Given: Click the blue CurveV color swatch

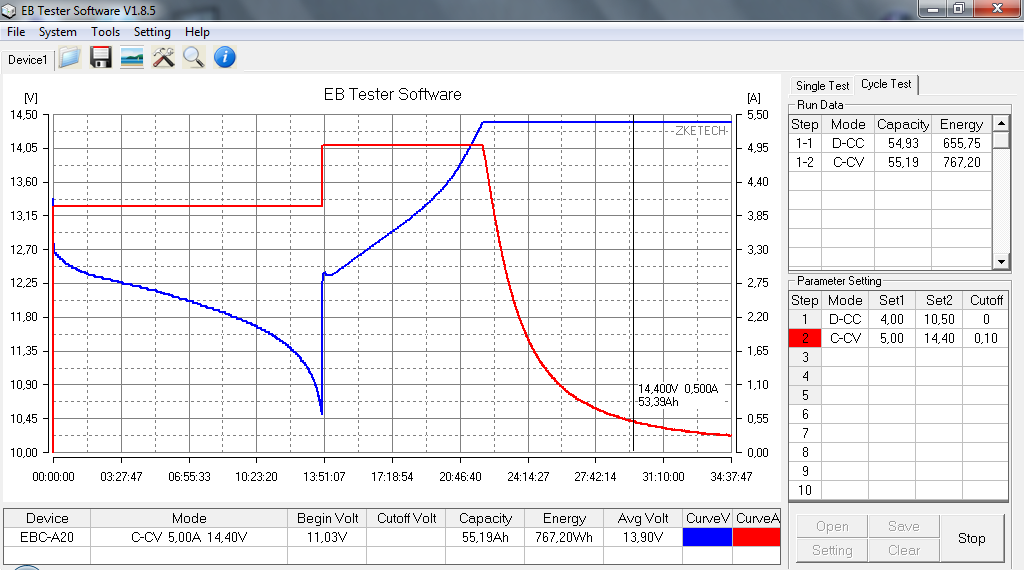Looking at the screenshot, I should 708,537.
